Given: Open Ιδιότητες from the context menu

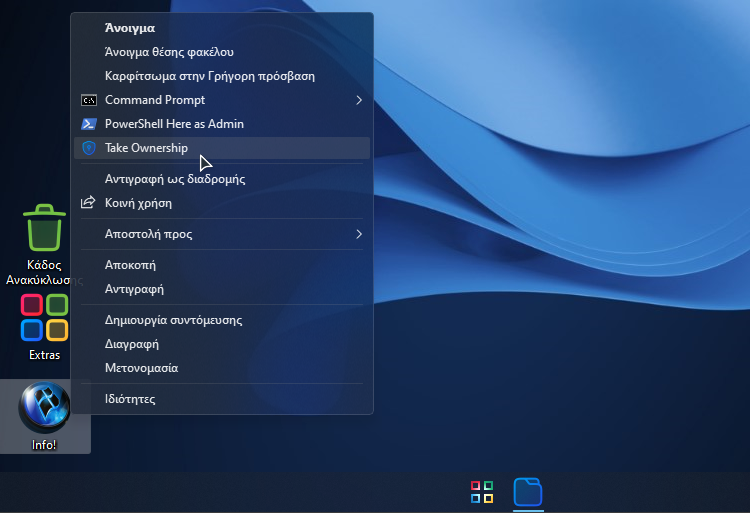Looking at the screenshot, I should point(222,399).
